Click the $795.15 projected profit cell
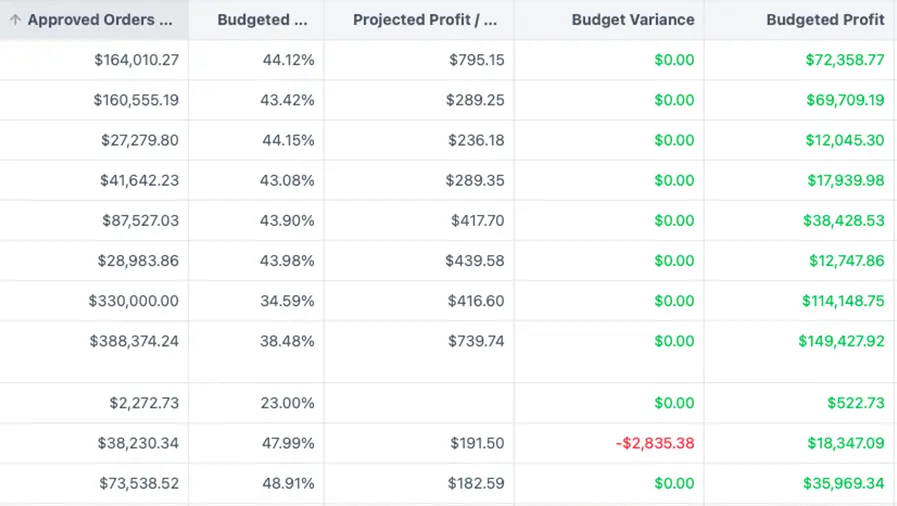Viewport: 897px width, 506px height. [476, 60]
